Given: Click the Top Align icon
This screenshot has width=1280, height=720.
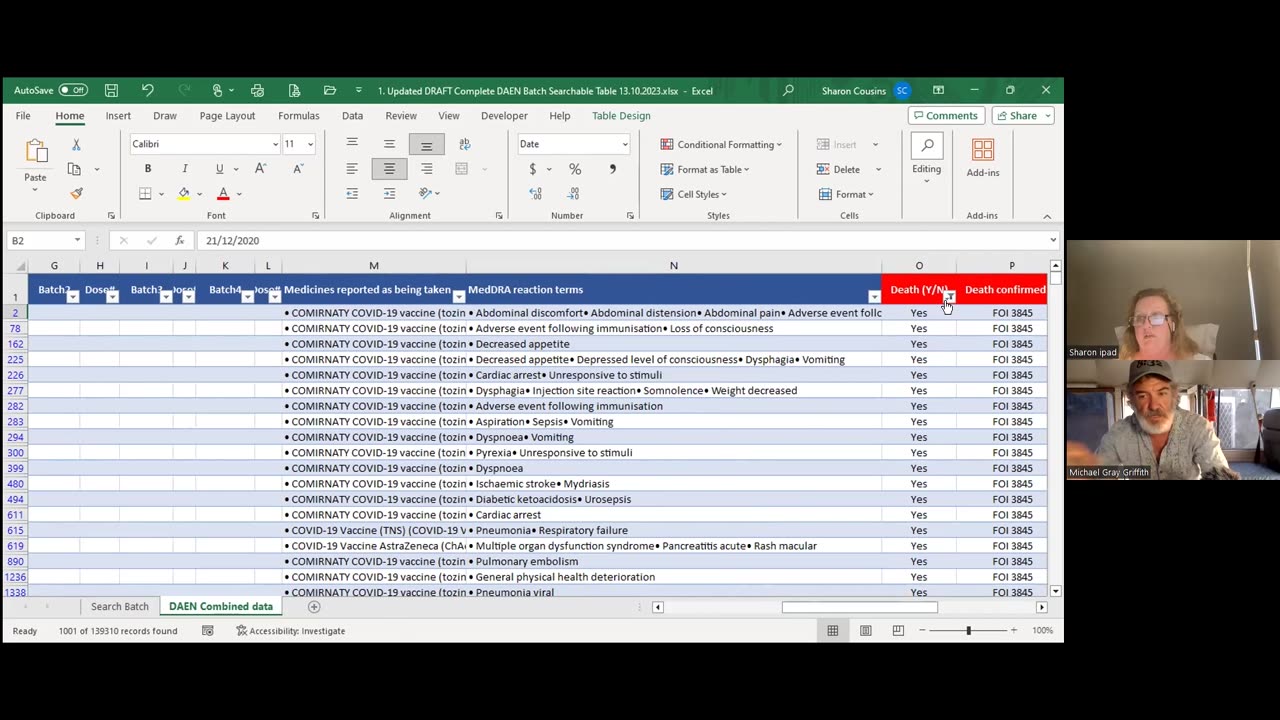Looking at the screenshot, I should (352, 144).
